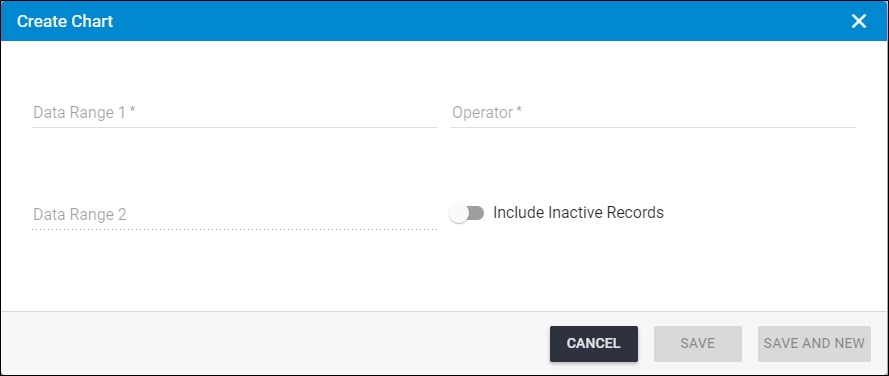Screen dimensions: 889x376
Task: Toggle Include Inactive Records switch
Action: click(466, 213)
